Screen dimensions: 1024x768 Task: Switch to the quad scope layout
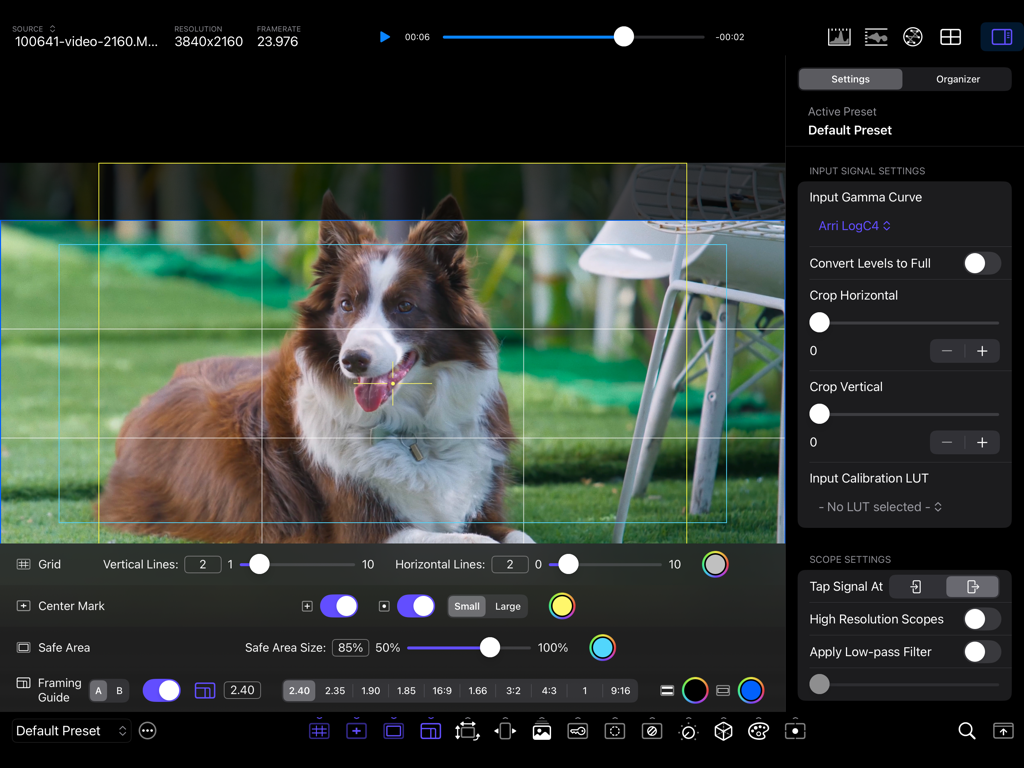click(x=950, y=36)
